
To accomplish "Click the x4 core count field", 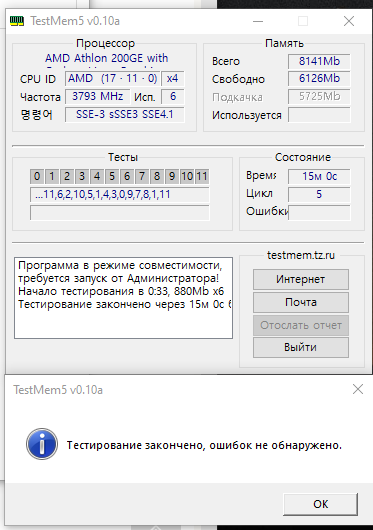I will click(x=172, y=78).
